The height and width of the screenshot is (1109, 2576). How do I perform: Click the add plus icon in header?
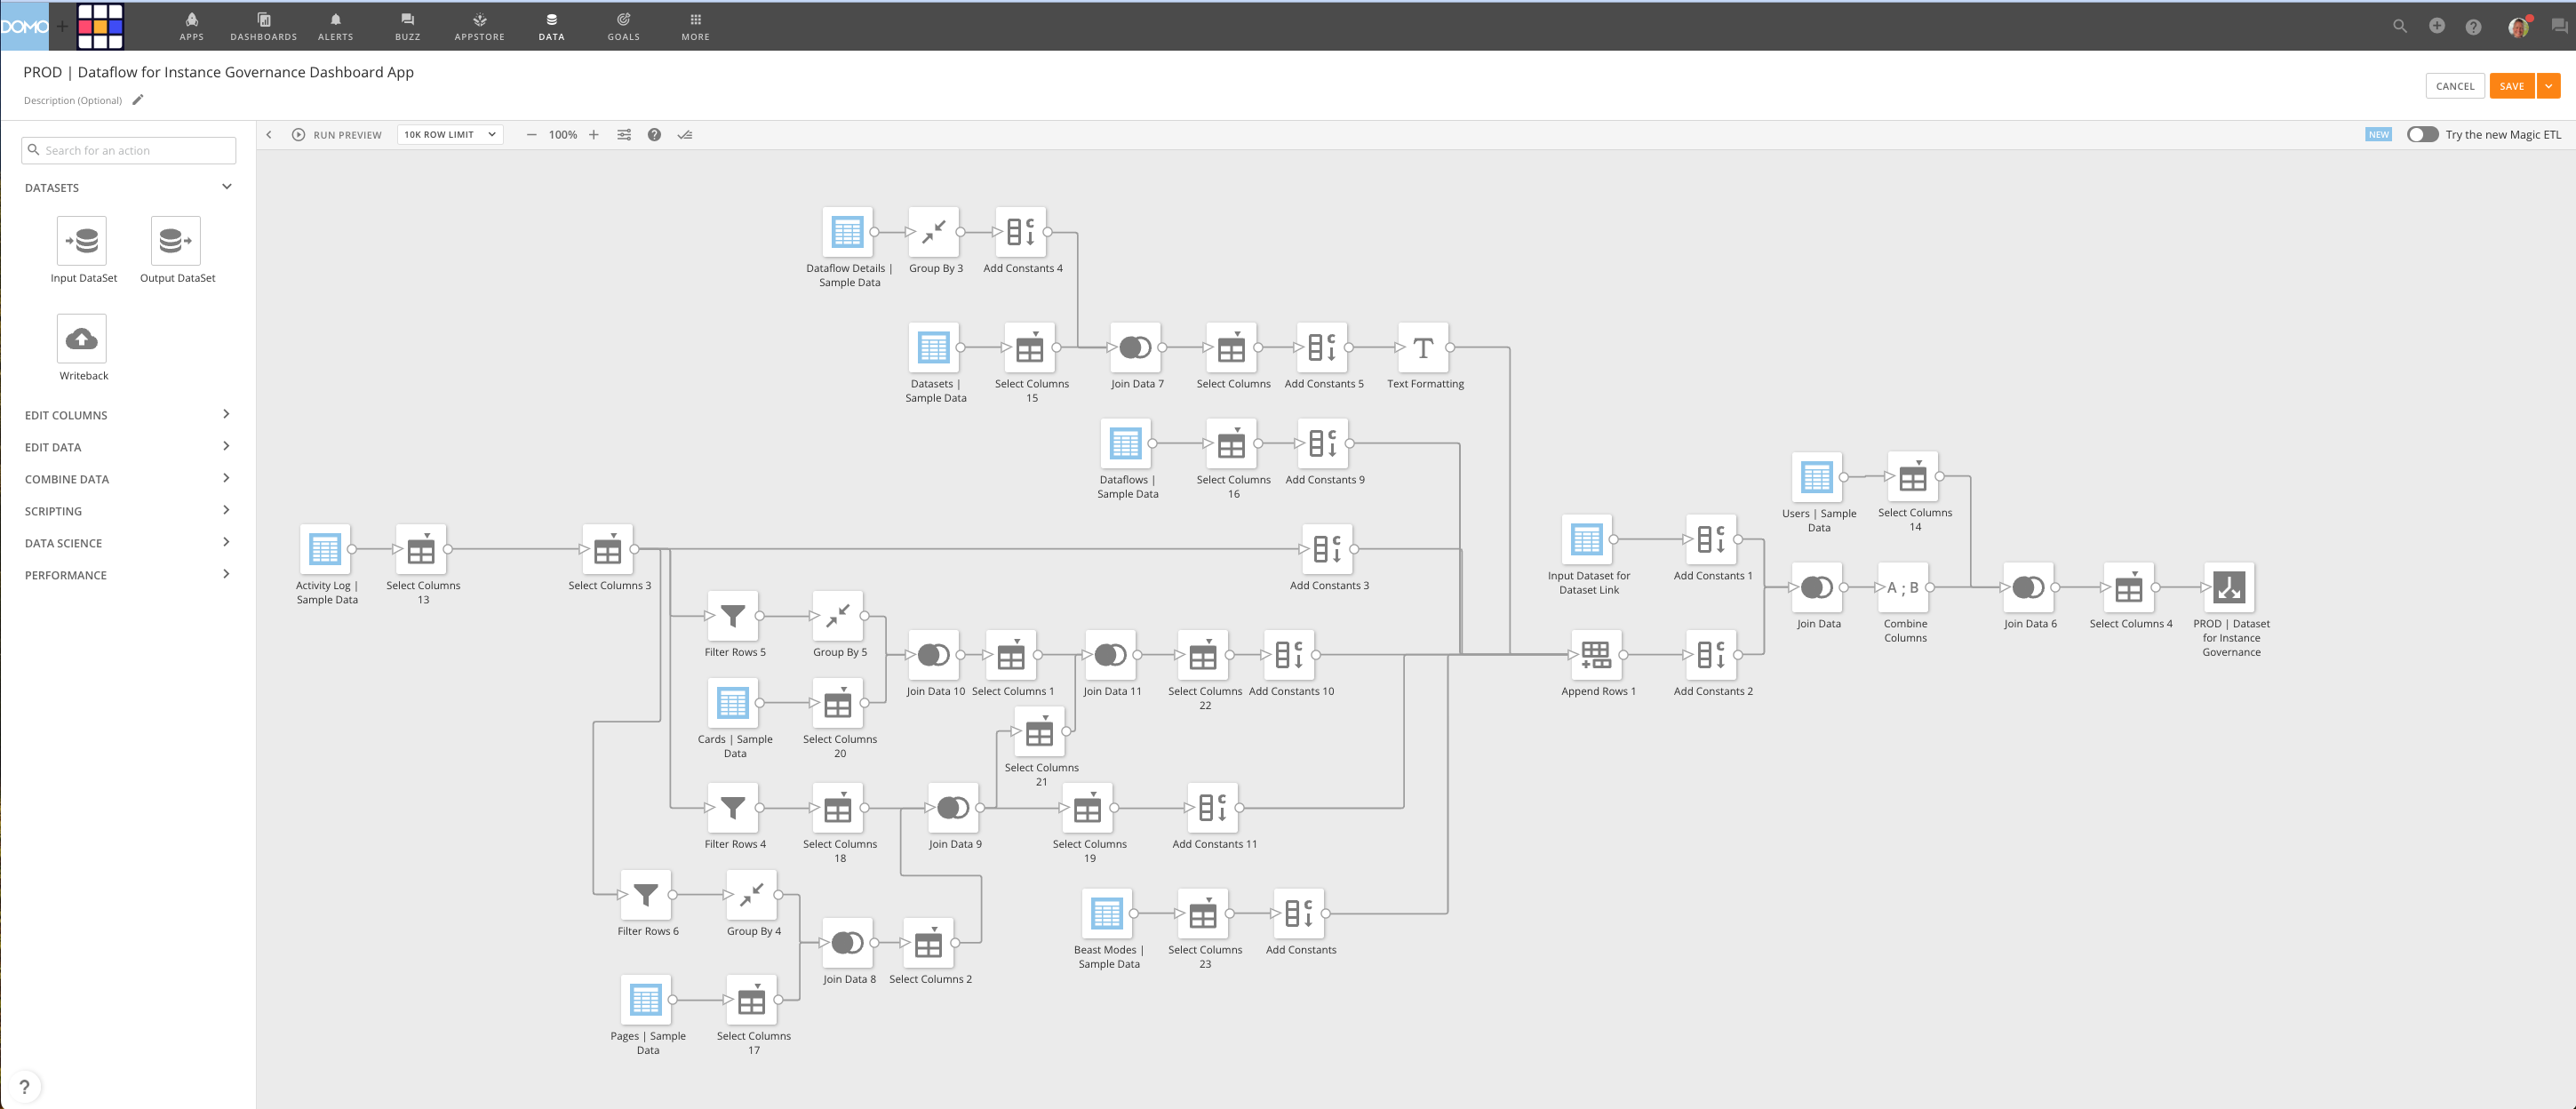pos(2437,26)
